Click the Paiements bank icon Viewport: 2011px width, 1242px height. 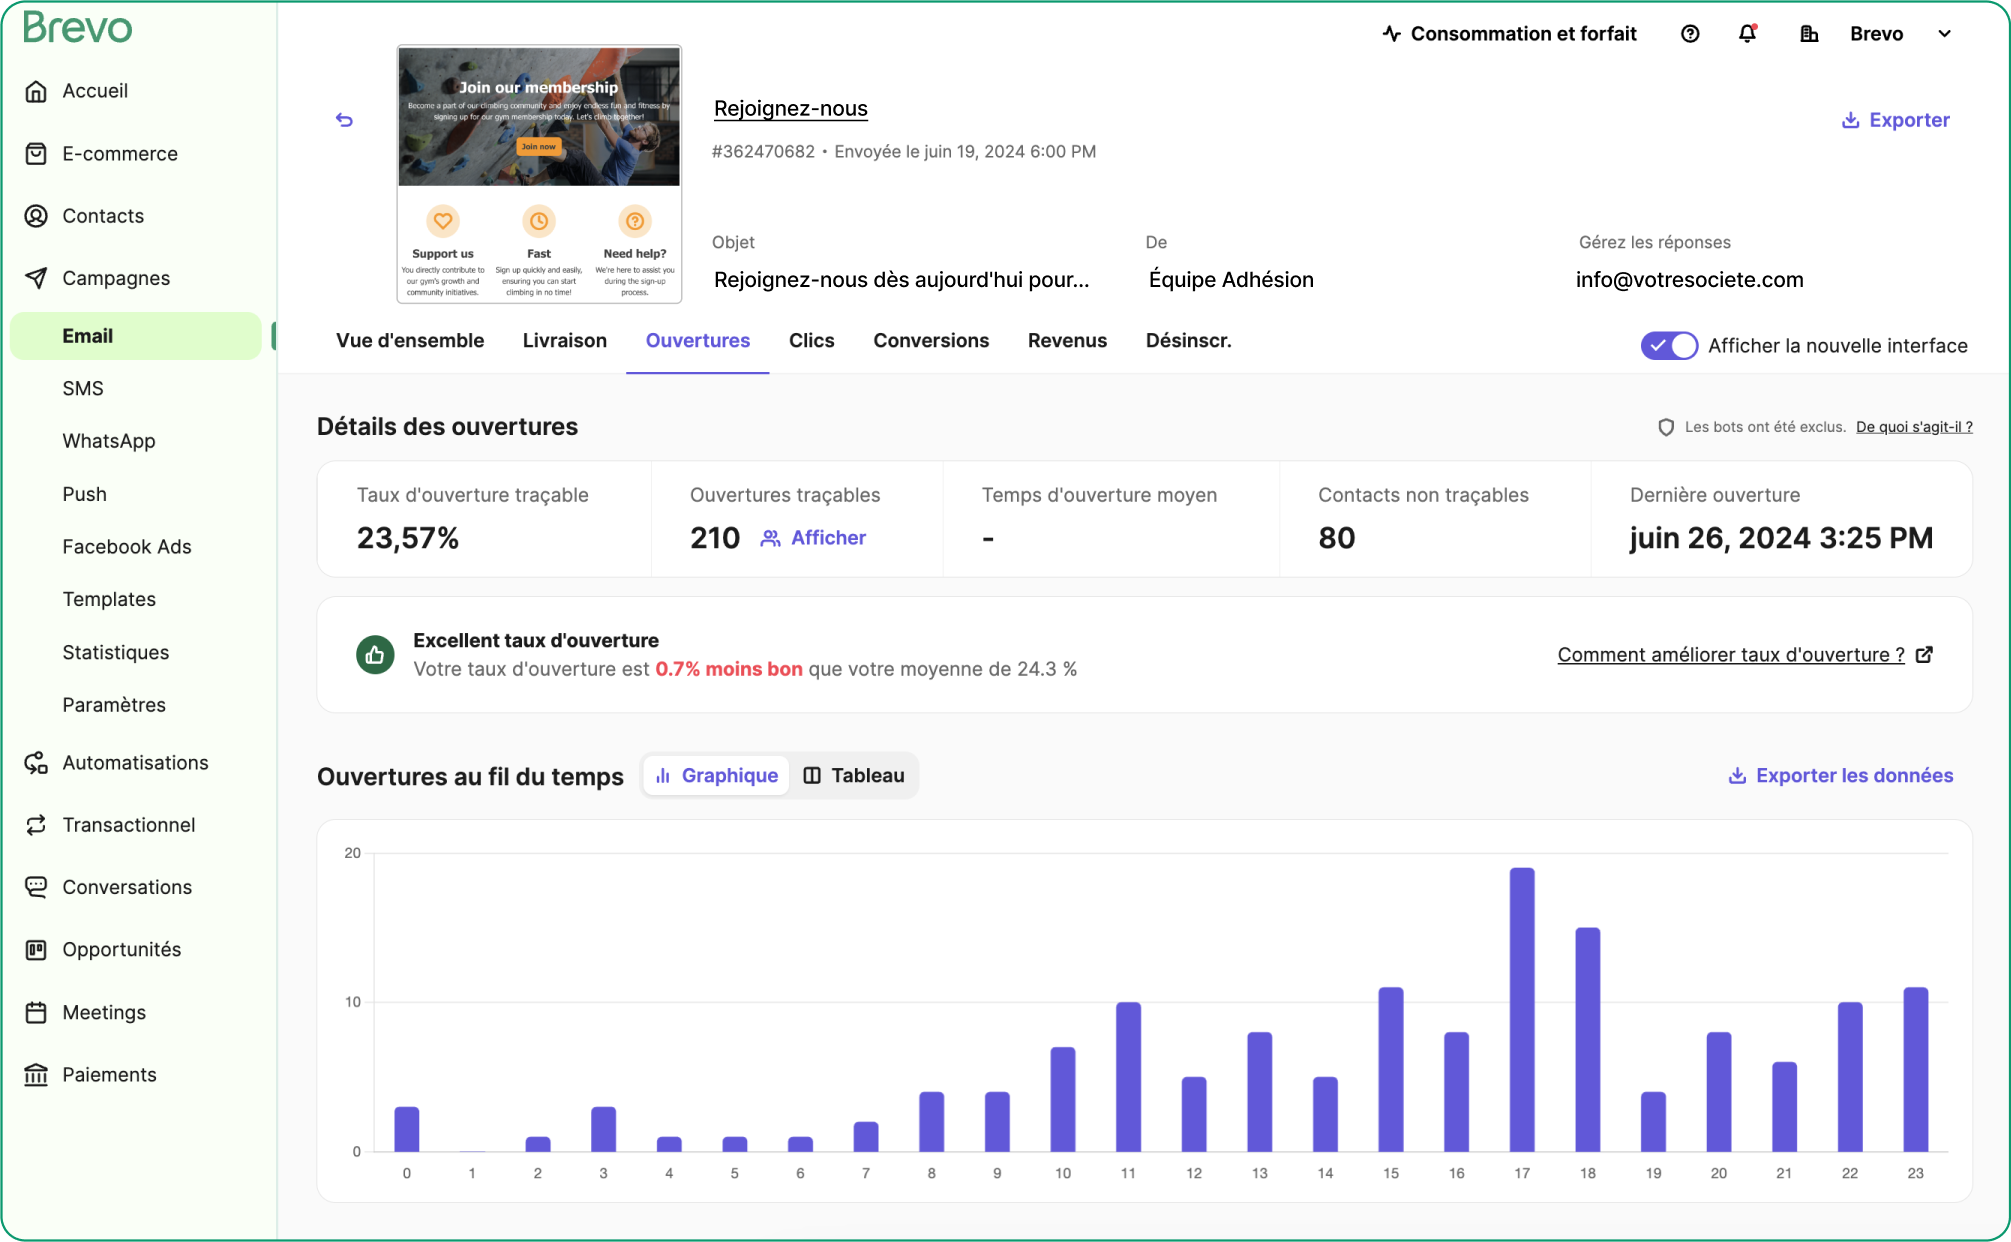[36, 1075]
